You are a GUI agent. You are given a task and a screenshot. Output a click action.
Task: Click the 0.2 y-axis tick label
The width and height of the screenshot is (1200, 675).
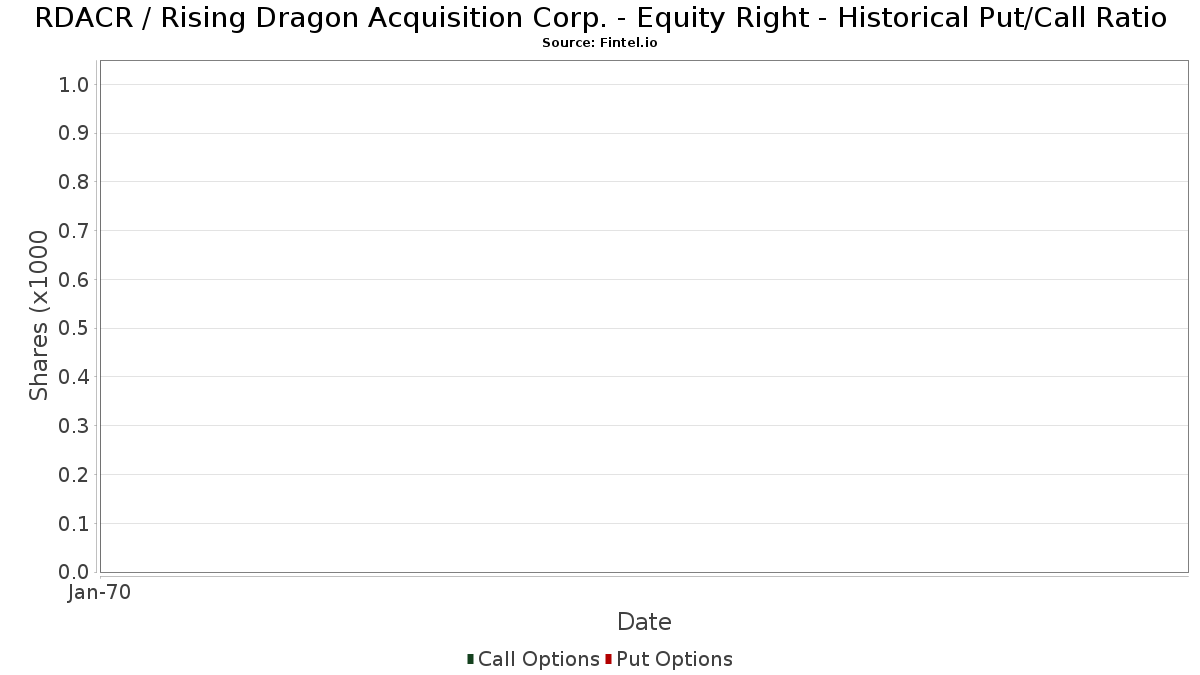click(x=75, y=475)
